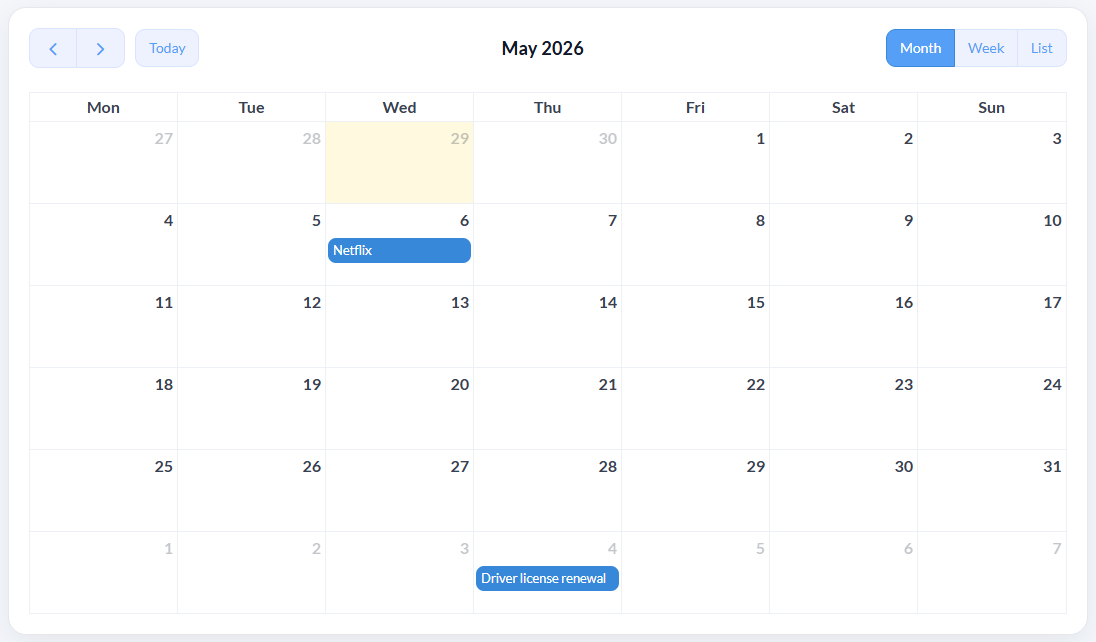Viewport: 1096px width, 642px height.
Task: Click the May 2026 title
Action: click(x=542, y=48)
